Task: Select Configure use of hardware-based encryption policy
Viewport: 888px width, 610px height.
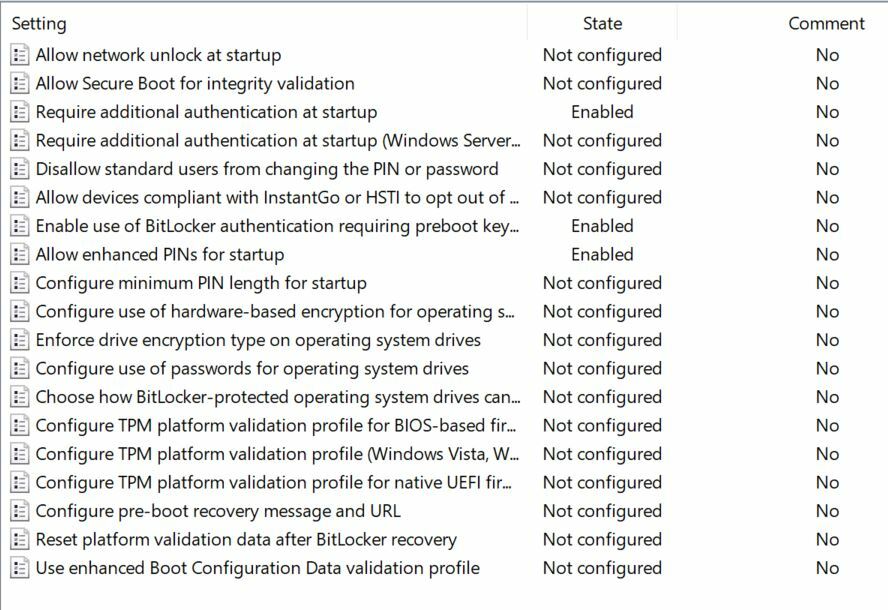Action: tap(277, 312)
